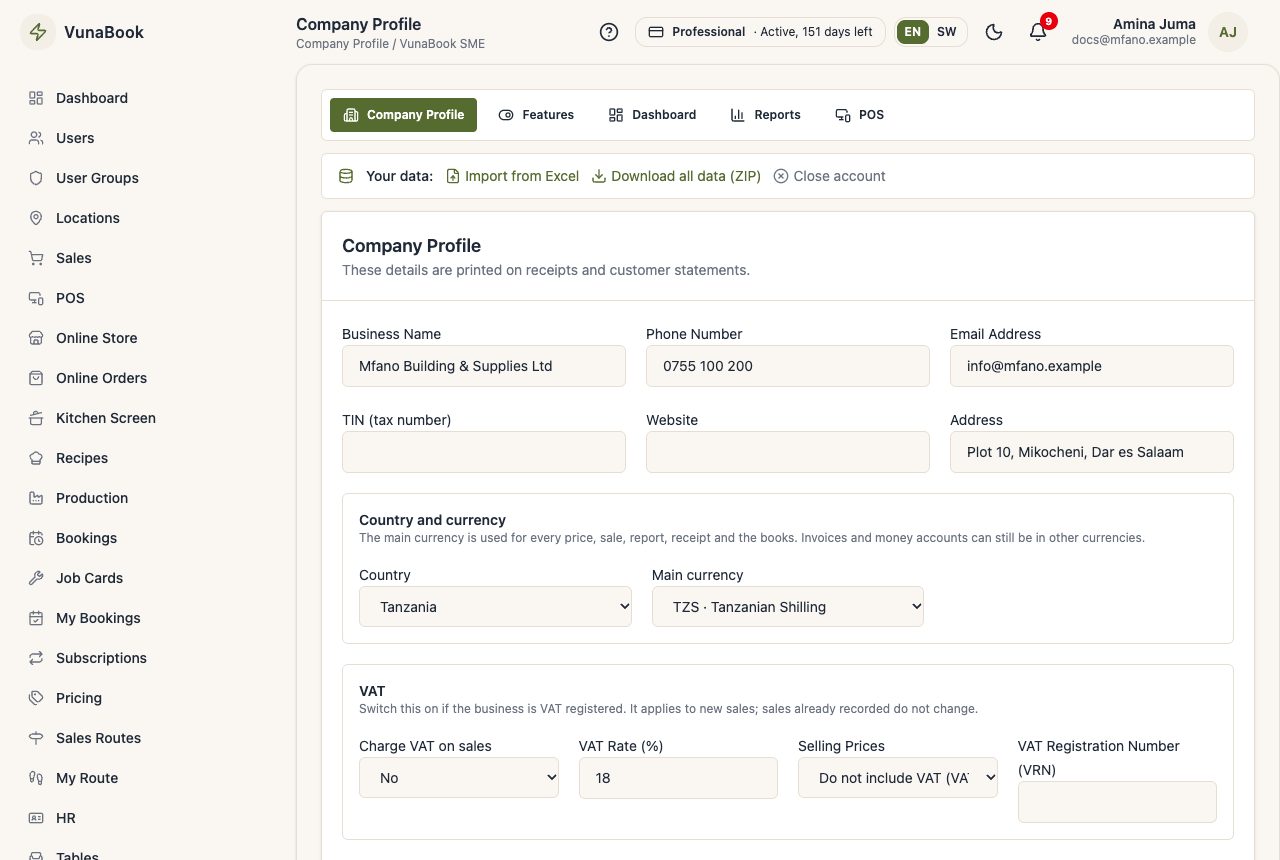Switch to the Features tab
This screenshot has height=860, width=1280.
(x=536, y=115)
